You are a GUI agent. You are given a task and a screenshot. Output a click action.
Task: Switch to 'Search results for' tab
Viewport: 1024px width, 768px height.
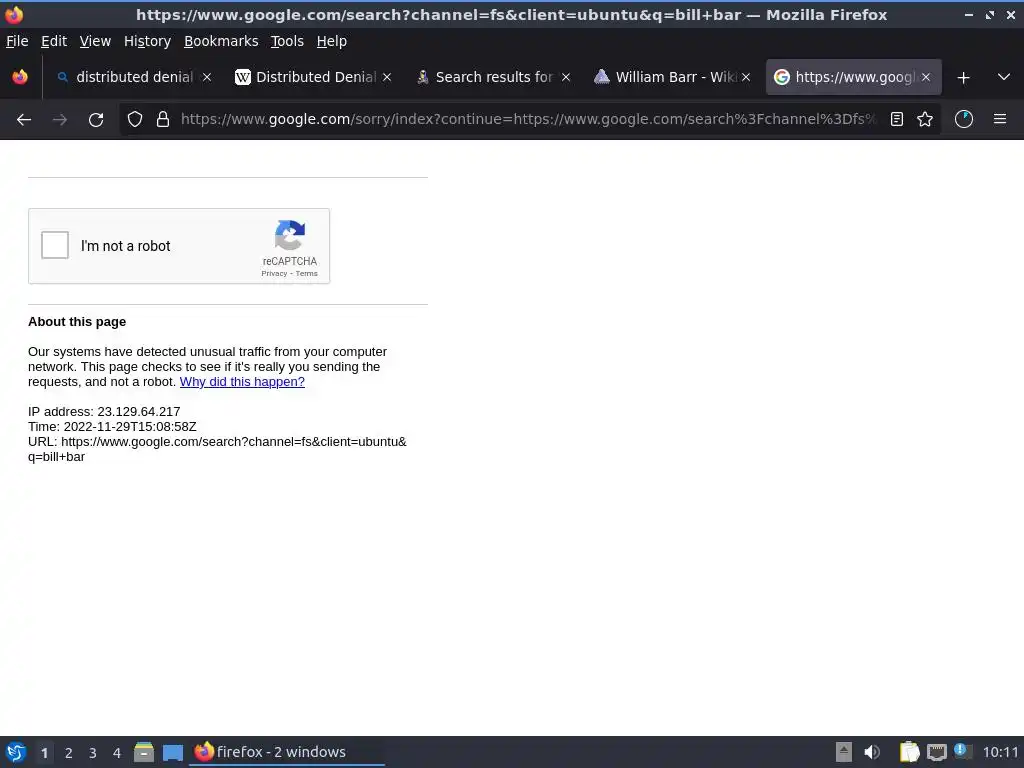[x=494, y=77]
